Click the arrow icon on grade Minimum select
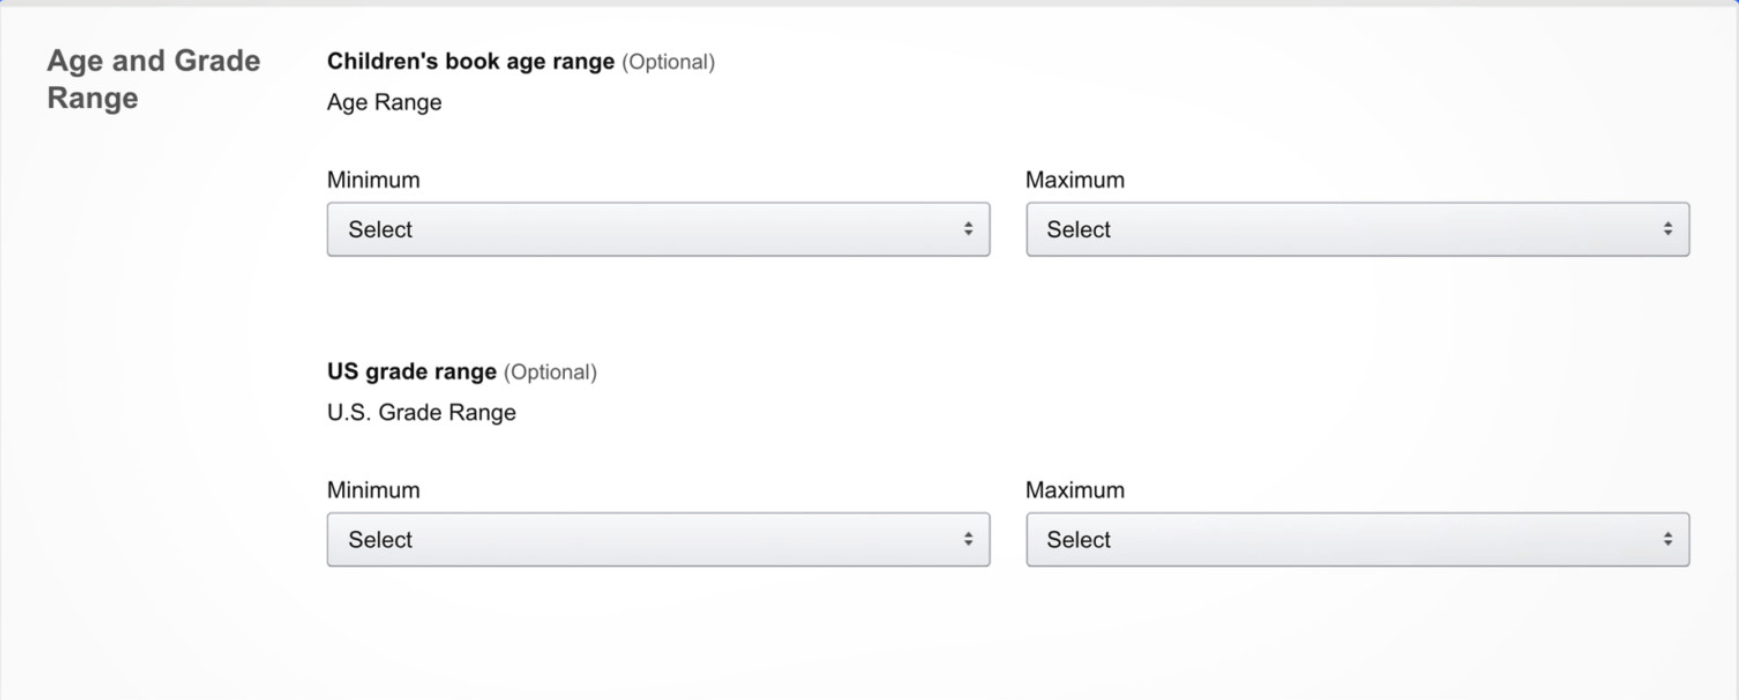This screenshot has height=700, width=1739. click(968, 539)
